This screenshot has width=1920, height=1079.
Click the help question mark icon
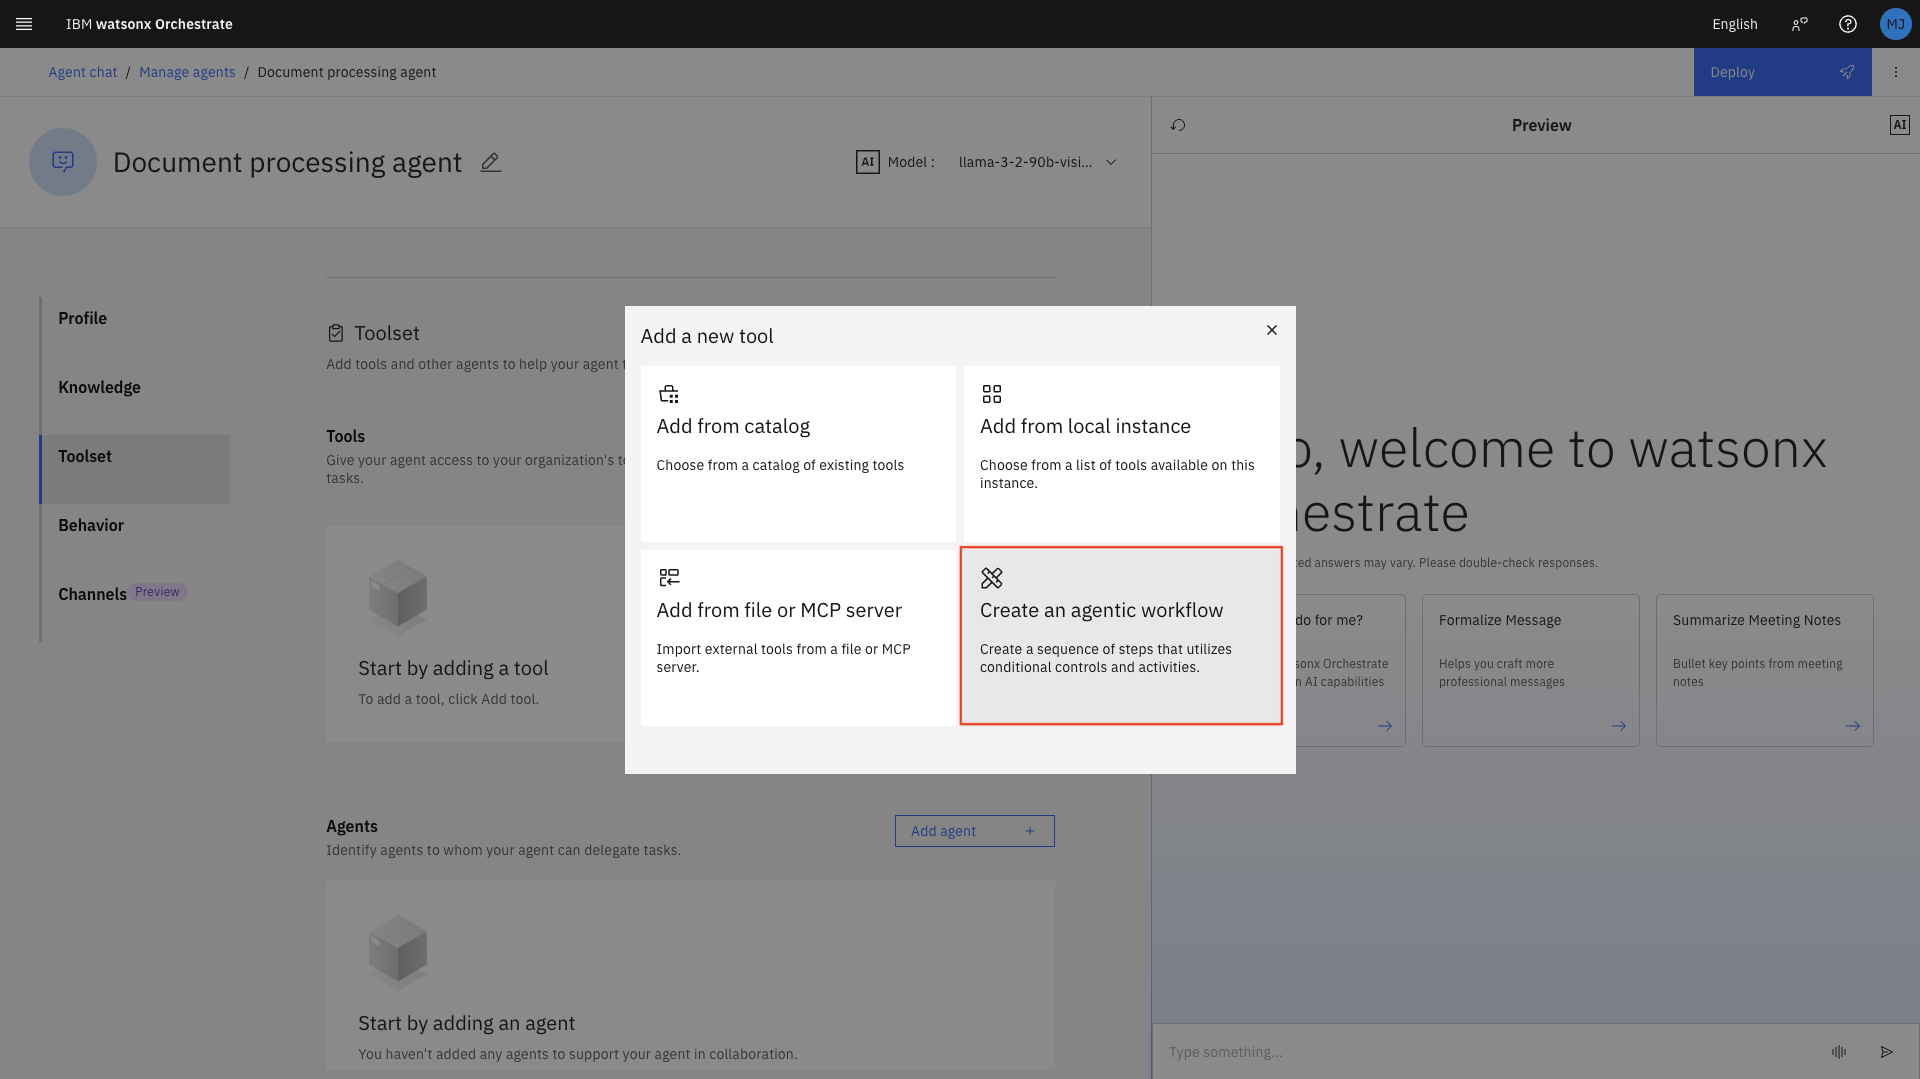tap(1847, 24)
